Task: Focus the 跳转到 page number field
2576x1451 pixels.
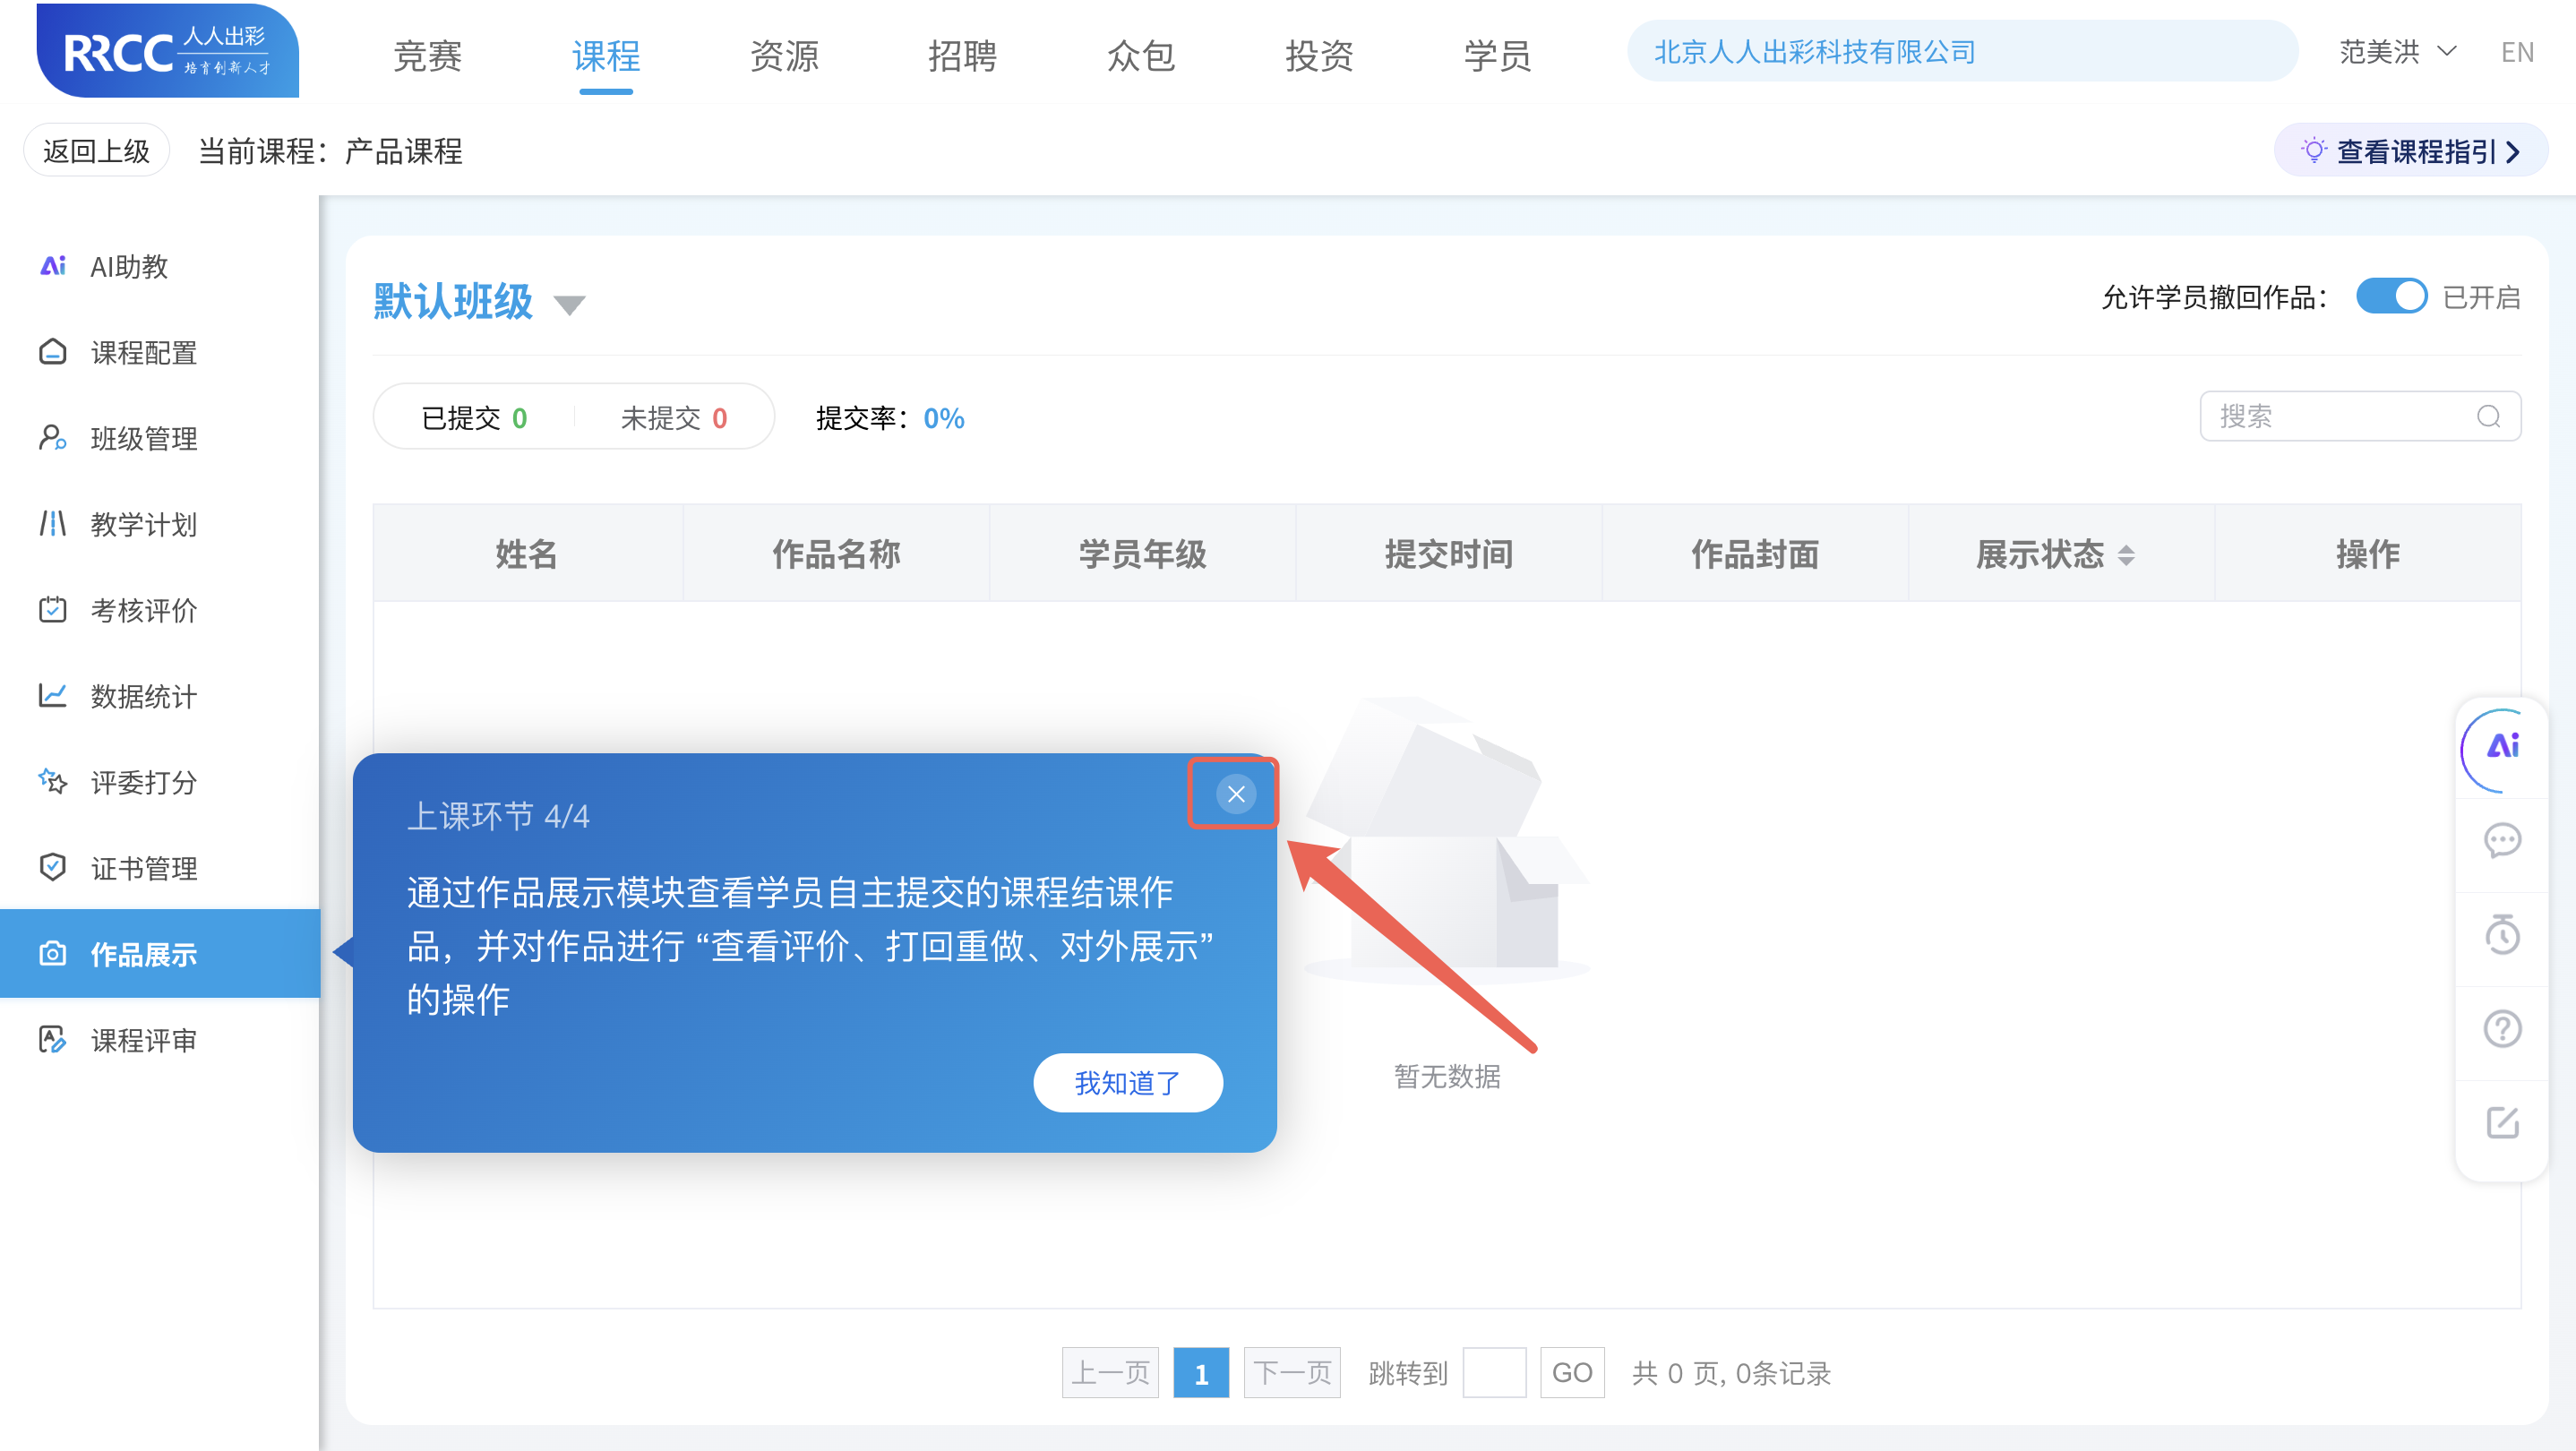Action: tap(1494, 1372)
